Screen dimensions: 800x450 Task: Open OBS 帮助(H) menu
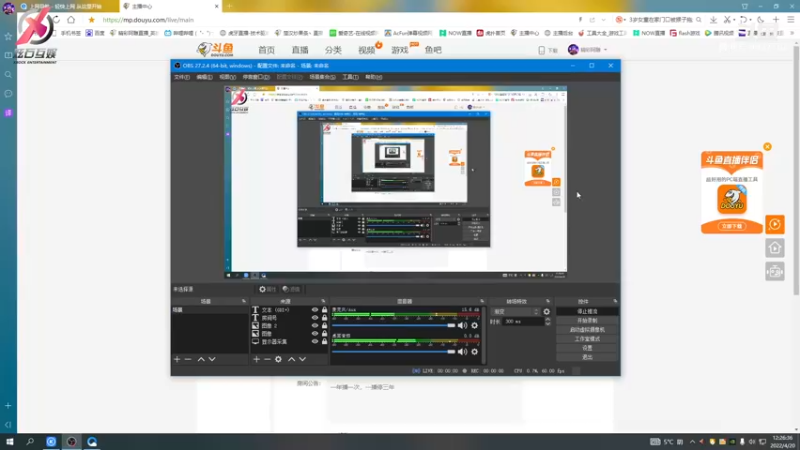373,77
